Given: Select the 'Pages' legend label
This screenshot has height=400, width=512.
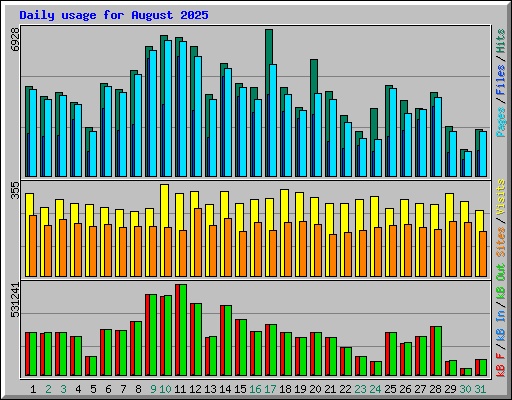Looking at the screenshot, I should (x=500, y=122).
